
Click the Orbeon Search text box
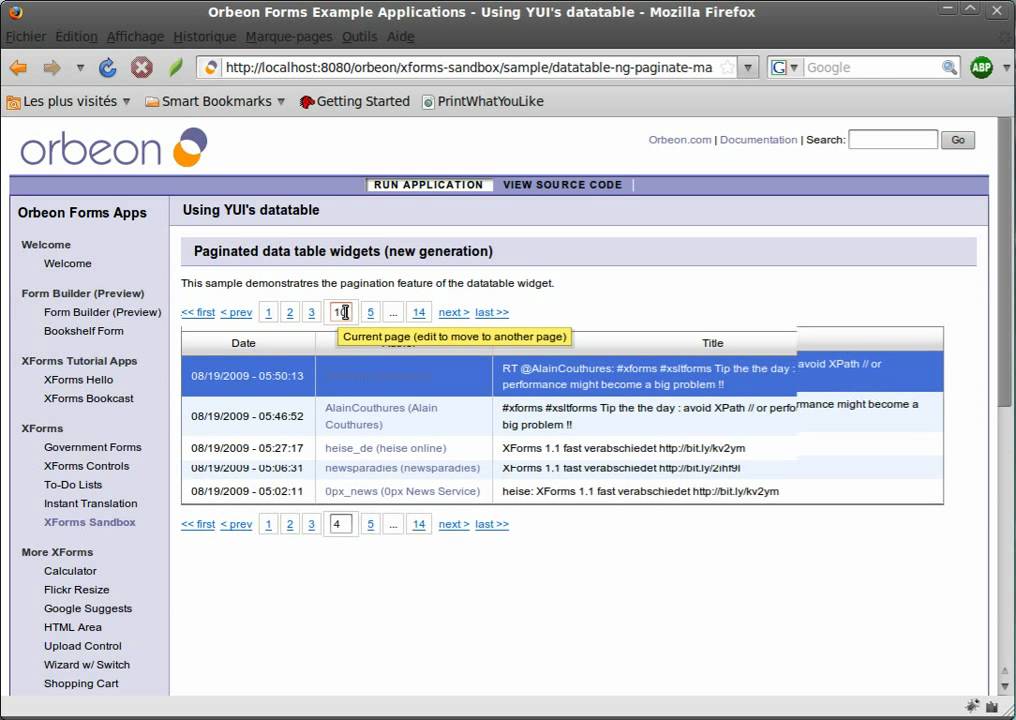pos(893,139)
